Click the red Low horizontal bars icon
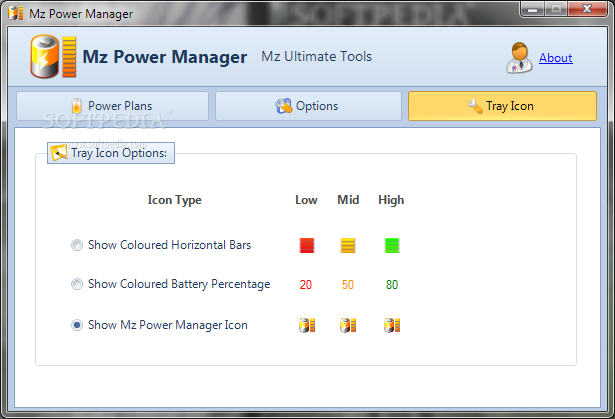 click(x=307, y=246)
